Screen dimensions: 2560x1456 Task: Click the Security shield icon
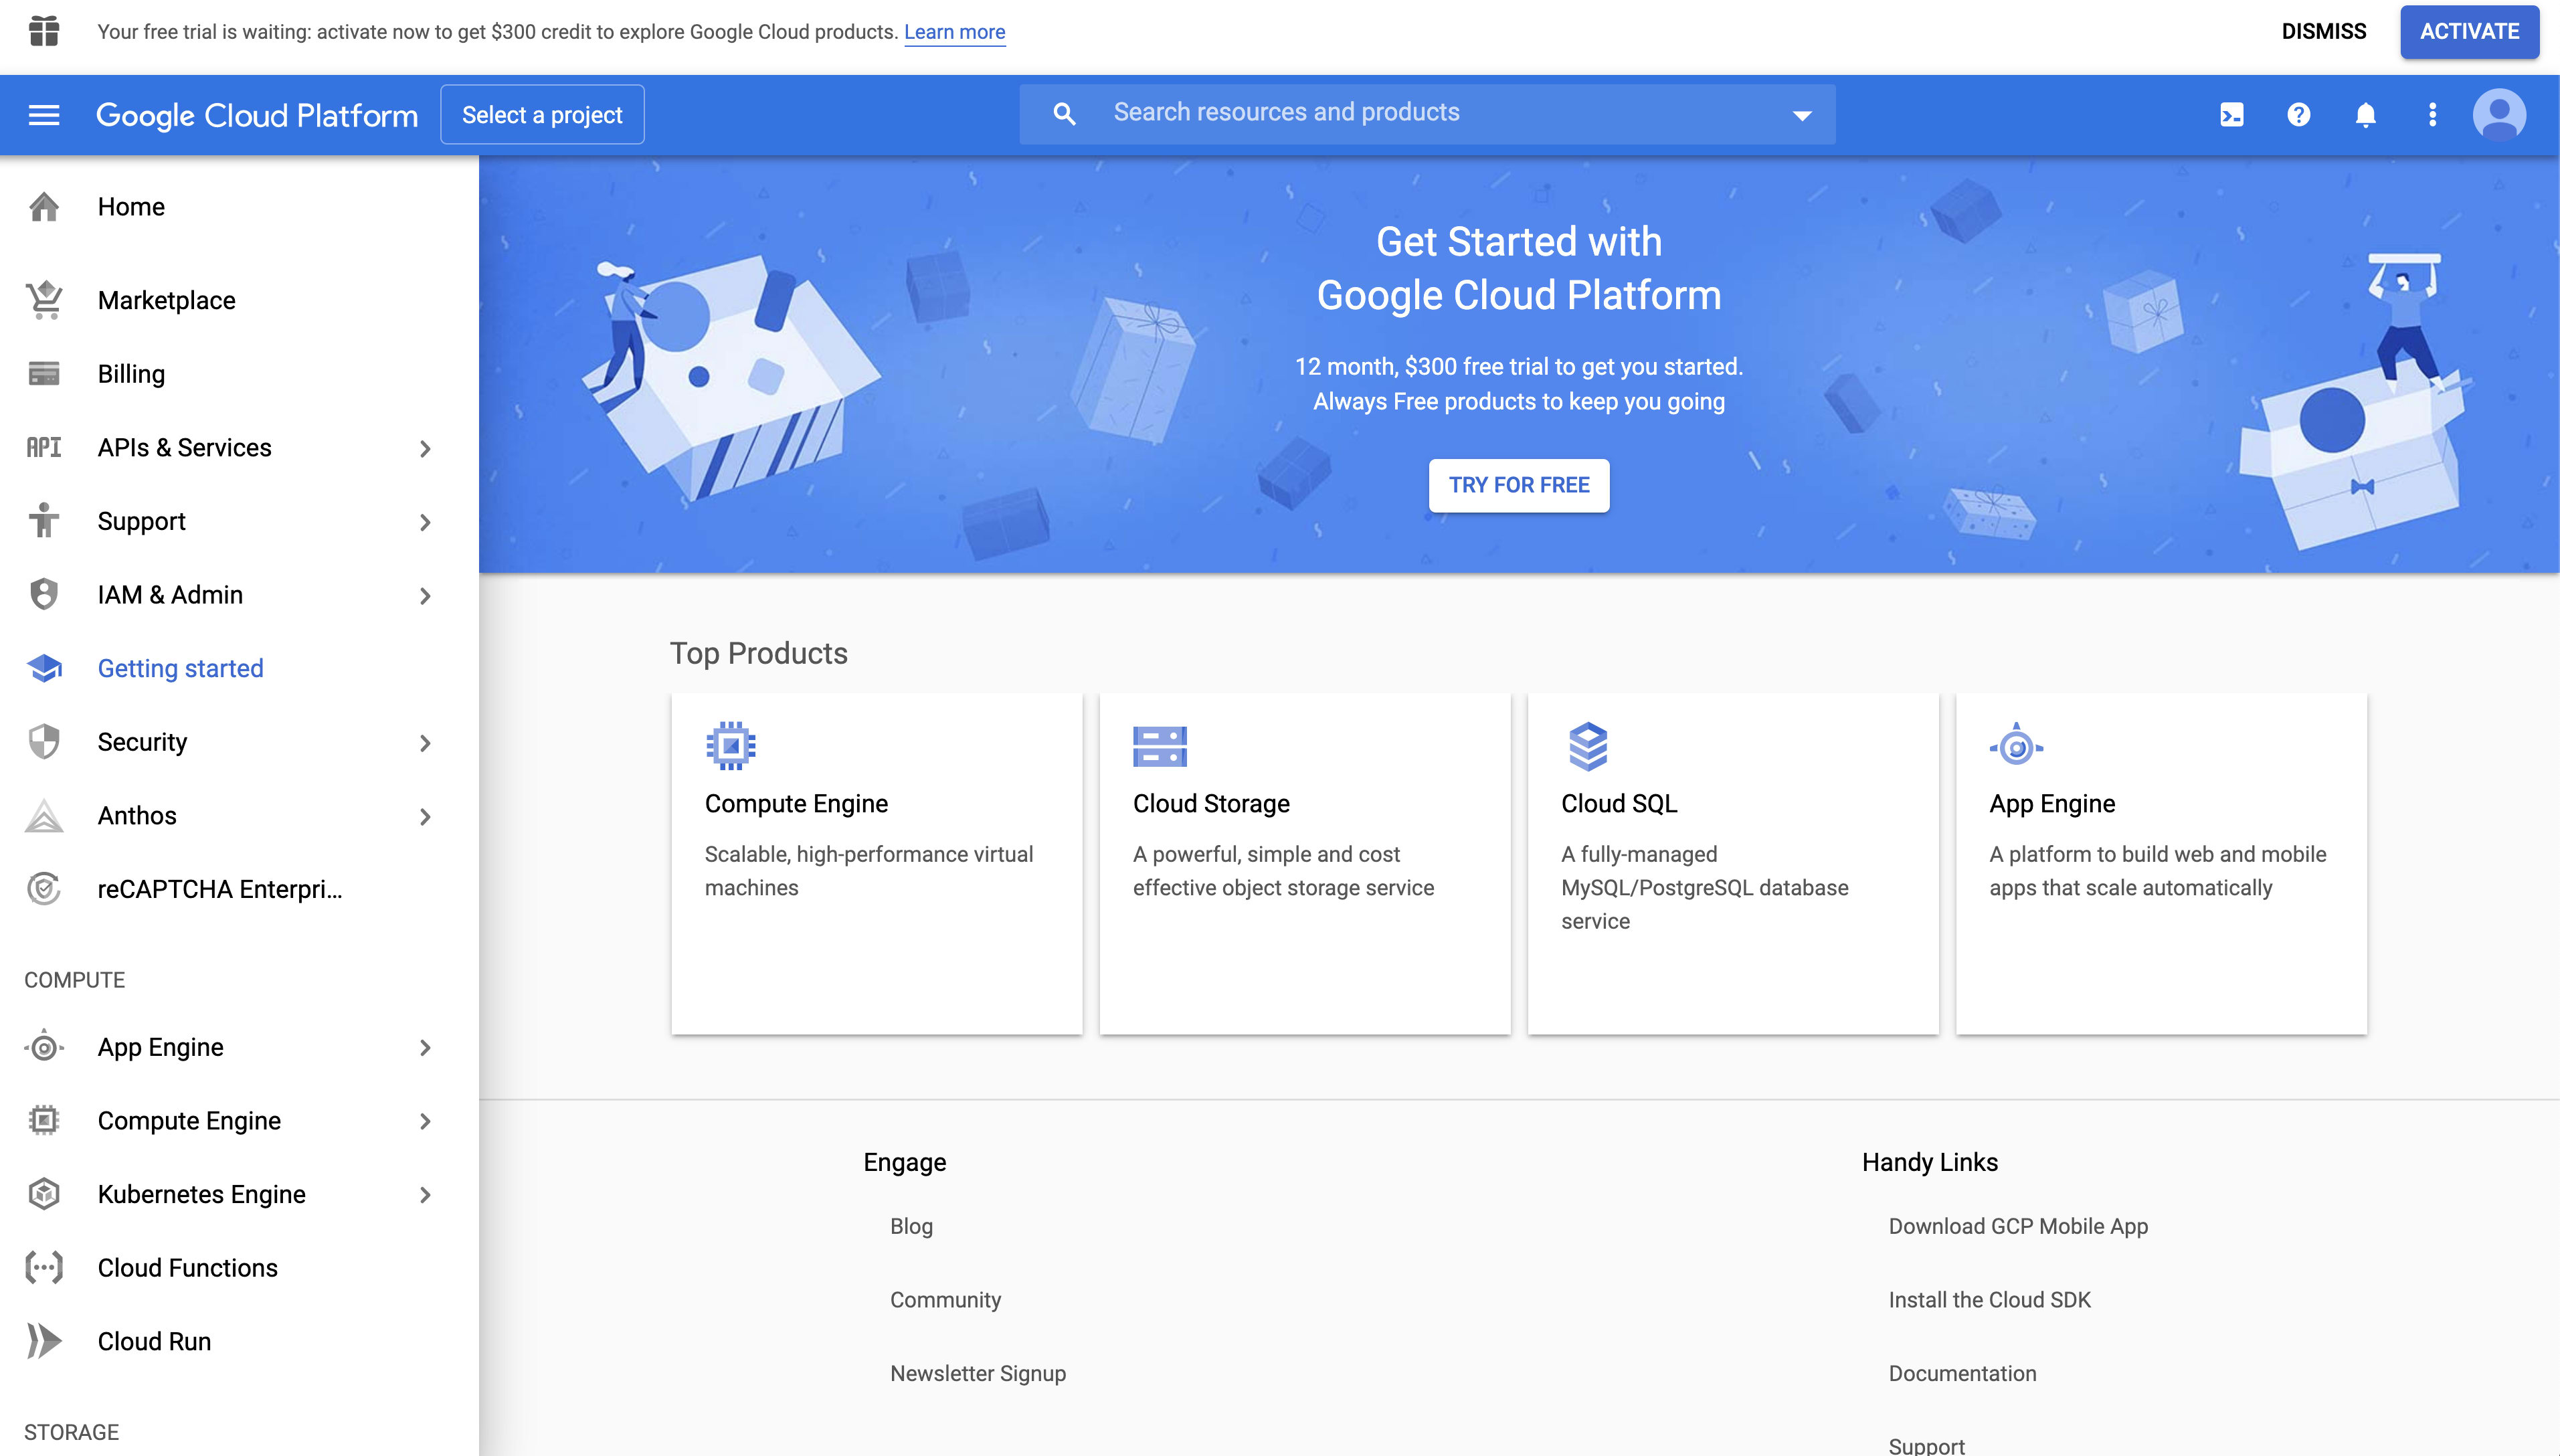(44, 742)
